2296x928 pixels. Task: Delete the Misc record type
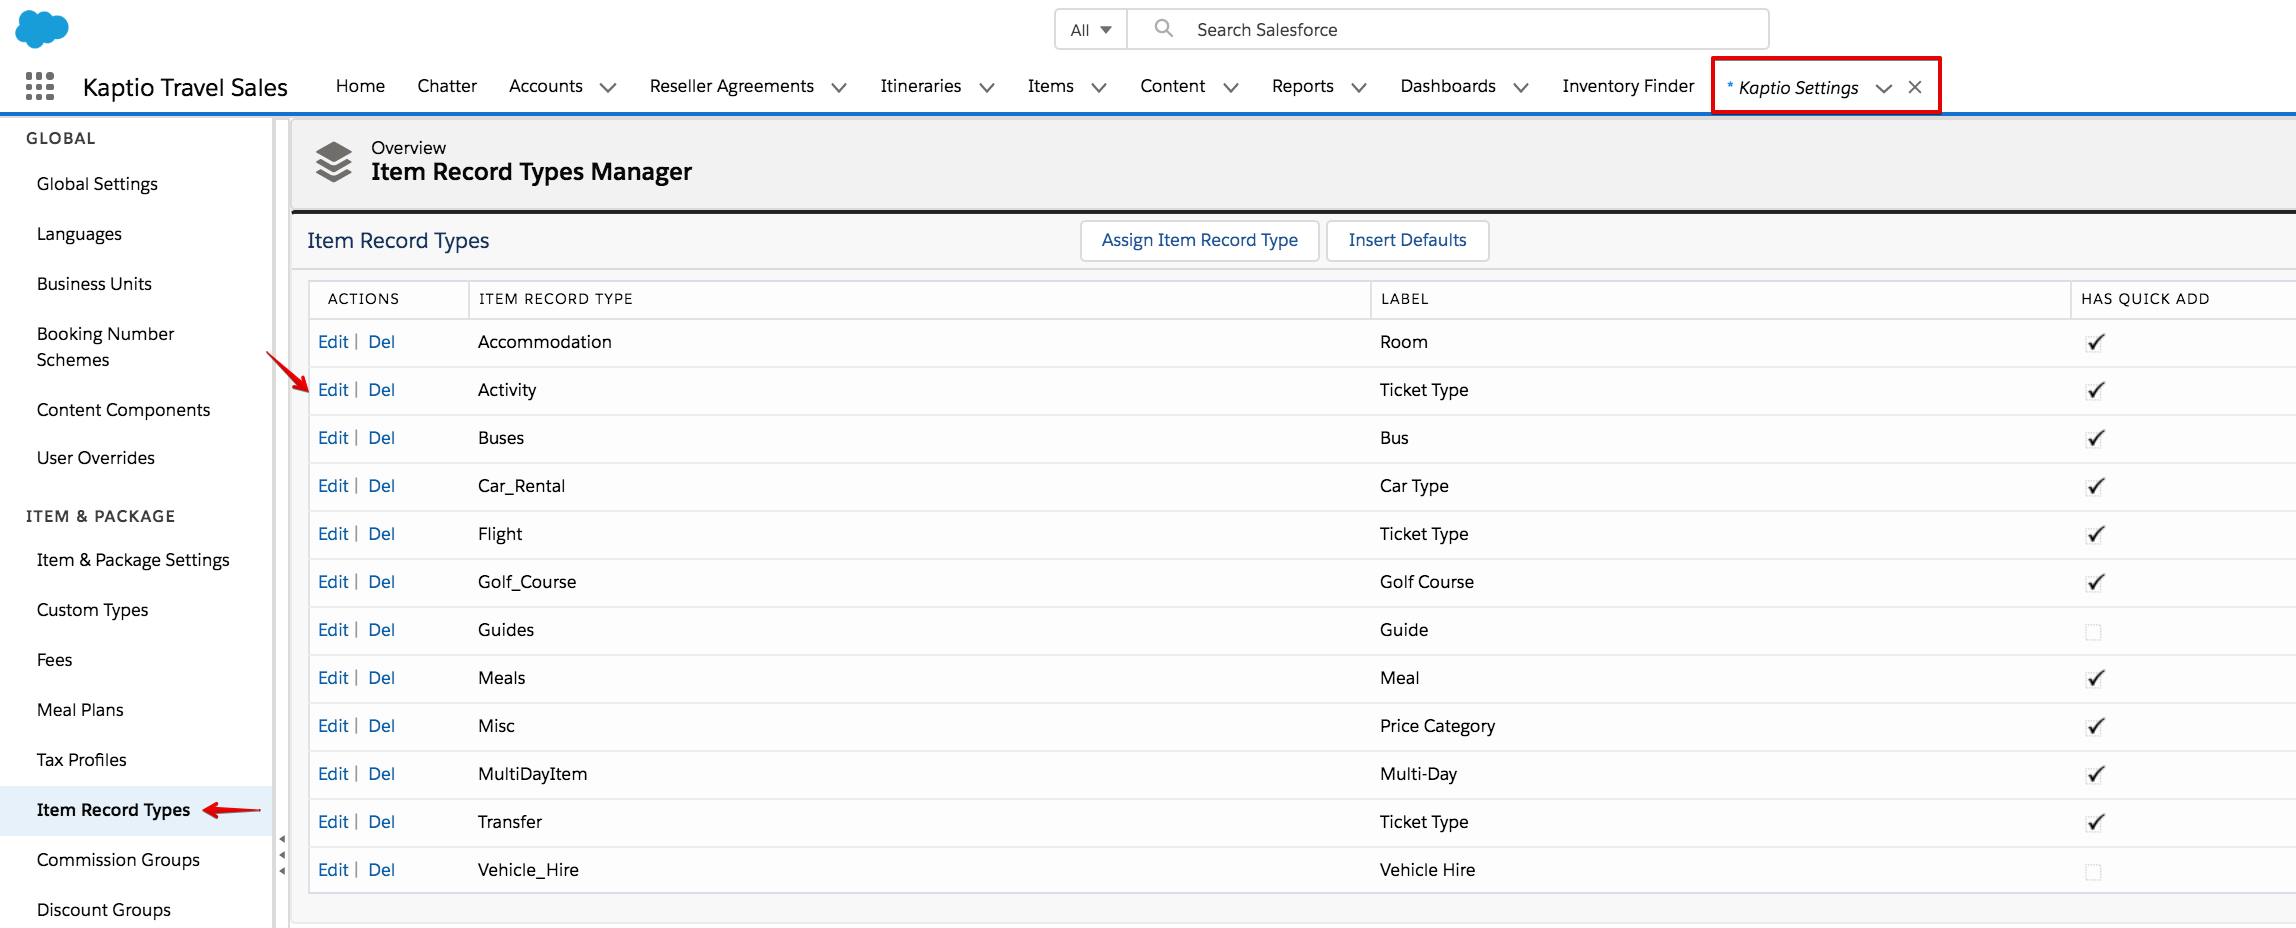[x=381, y=726]
